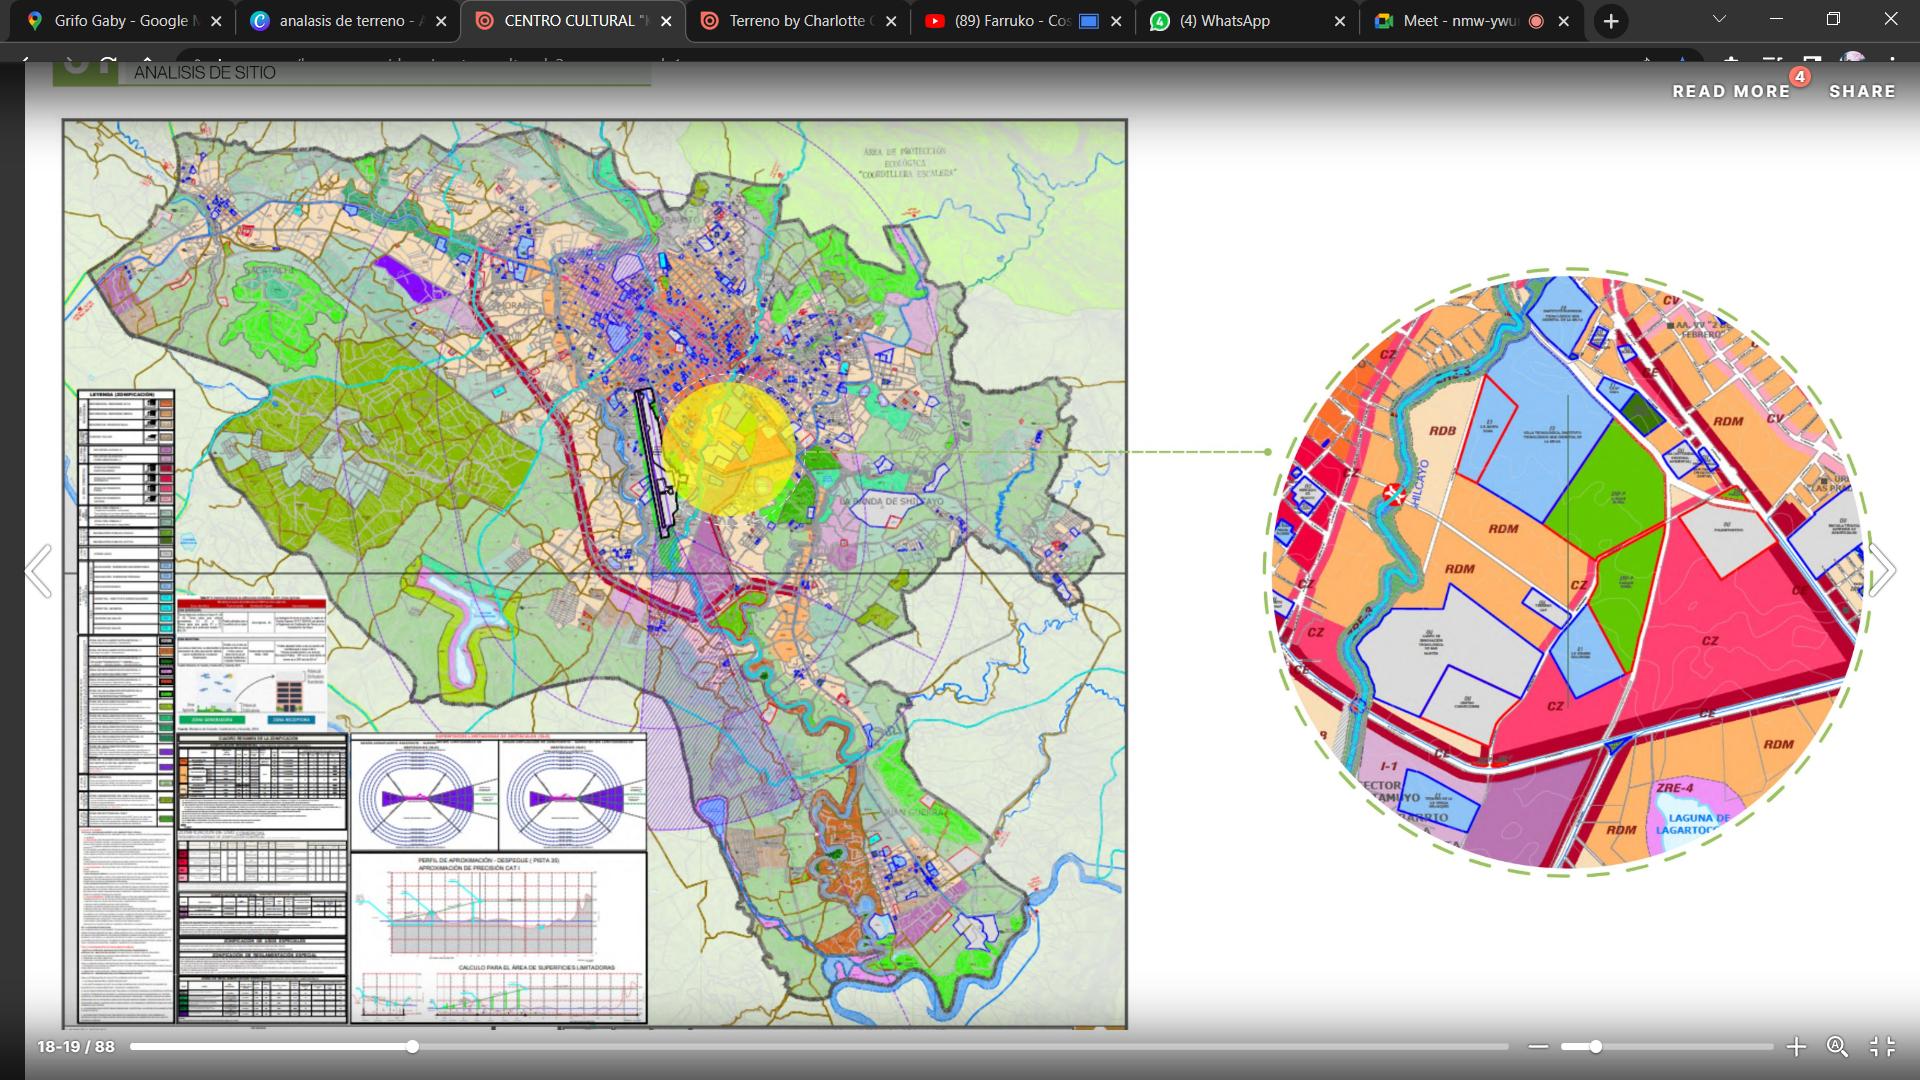1920x1080 pixels.
Task: Close the Meet tab
Action: (x=1564, y=21)
